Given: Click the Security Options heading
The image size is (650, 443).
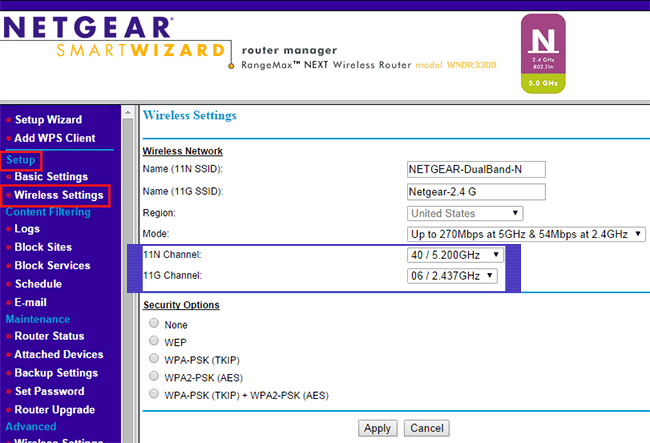Looking at the screenshot, I should pos(181,305).
